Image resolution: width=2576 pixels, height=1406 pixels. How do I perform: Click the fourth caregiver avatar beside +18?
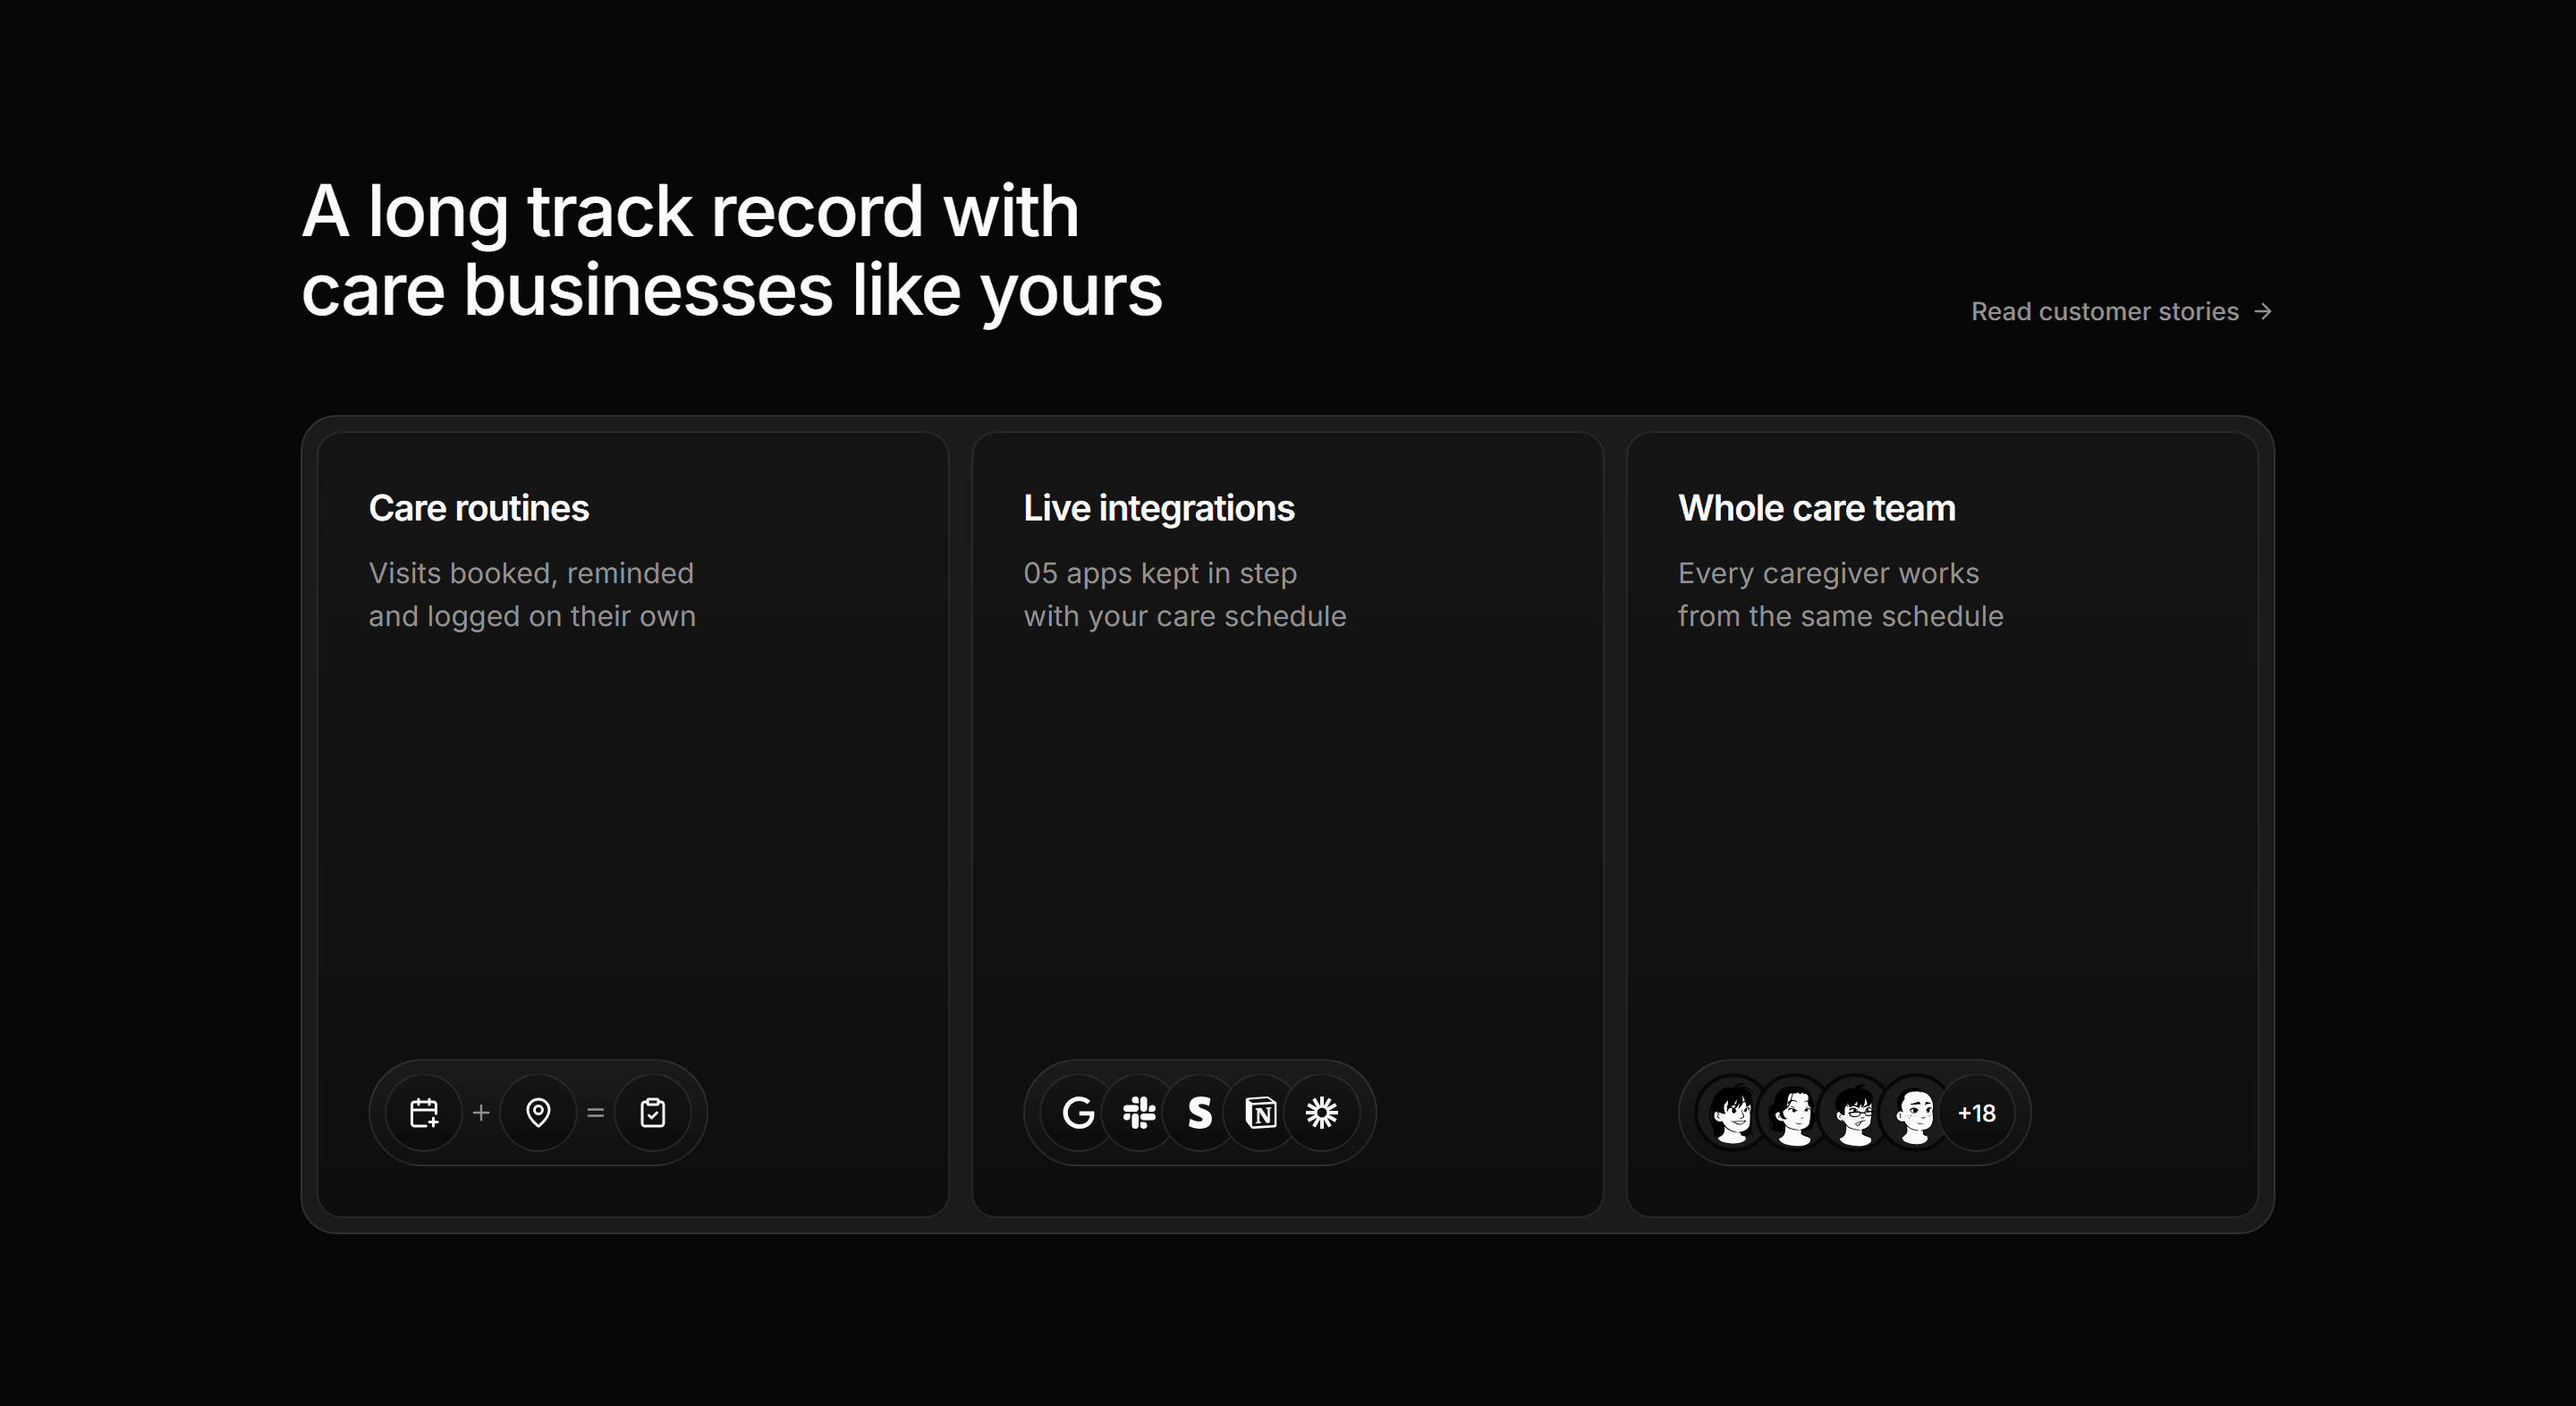point(1916,1113)
